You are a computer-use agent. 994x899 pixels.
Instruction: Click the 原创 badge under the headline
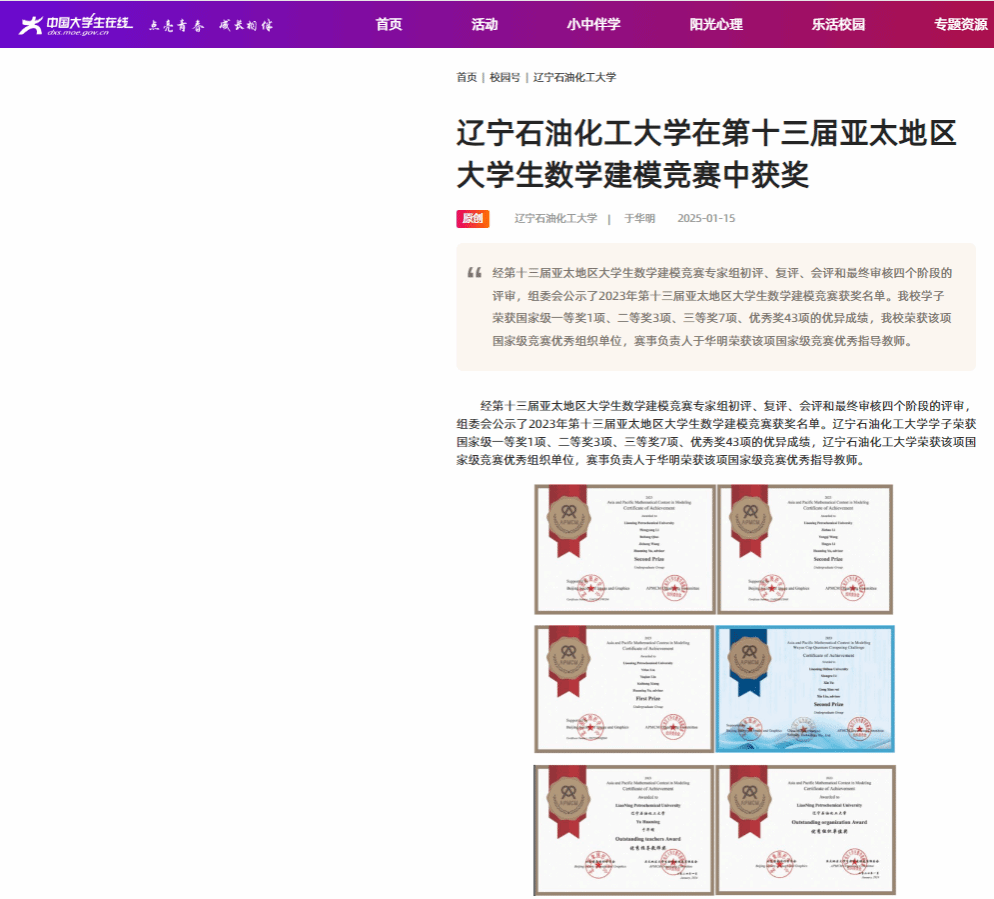click(x=472, y=218)
